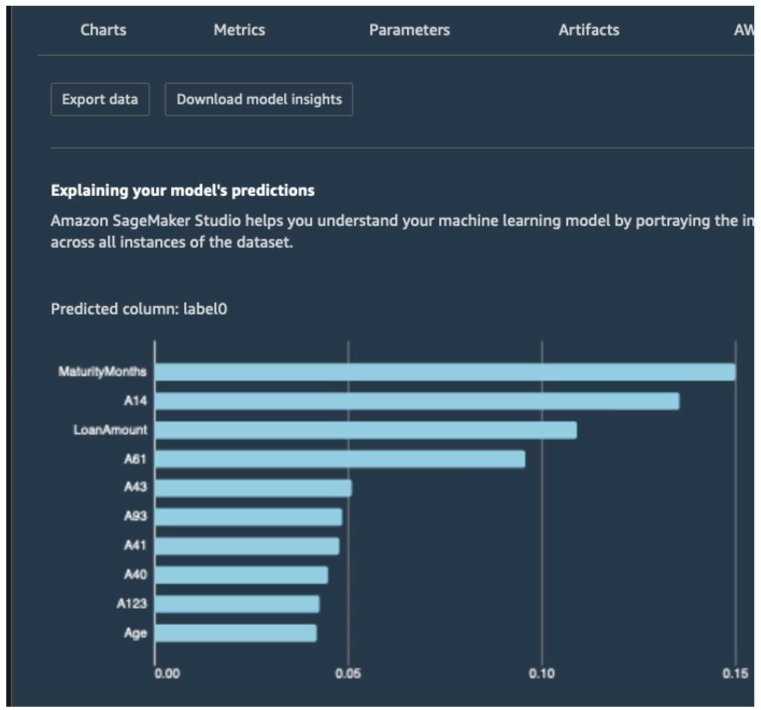761x710 pixels.
Task: Click the A93 feature bar
Action: (x=248, y=517)
